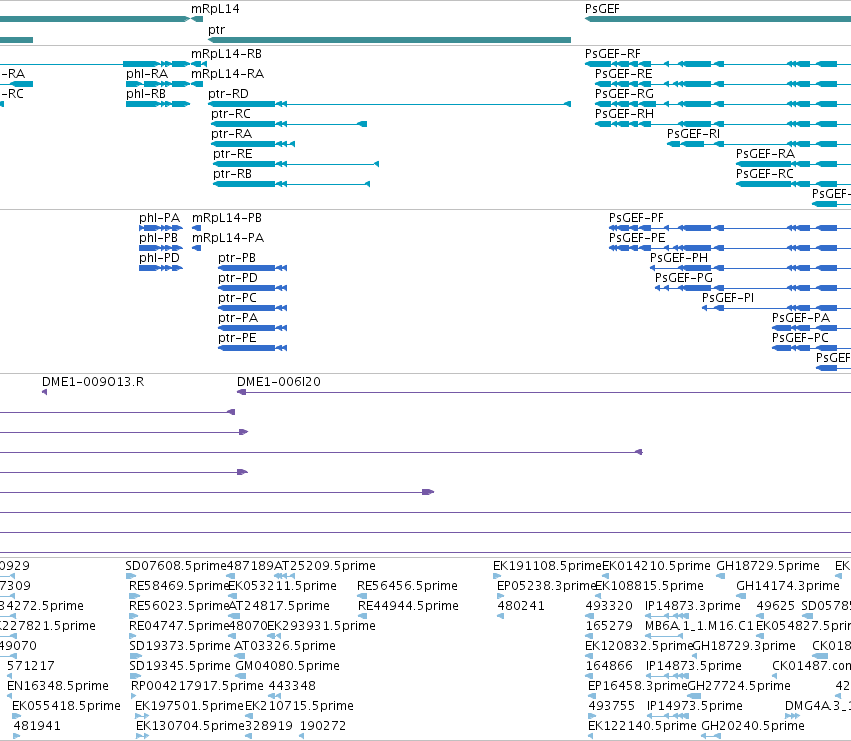This screenshot has height=741, width=851.
Task: Click the long ptr gene span bar
Action: coord(389,40)
